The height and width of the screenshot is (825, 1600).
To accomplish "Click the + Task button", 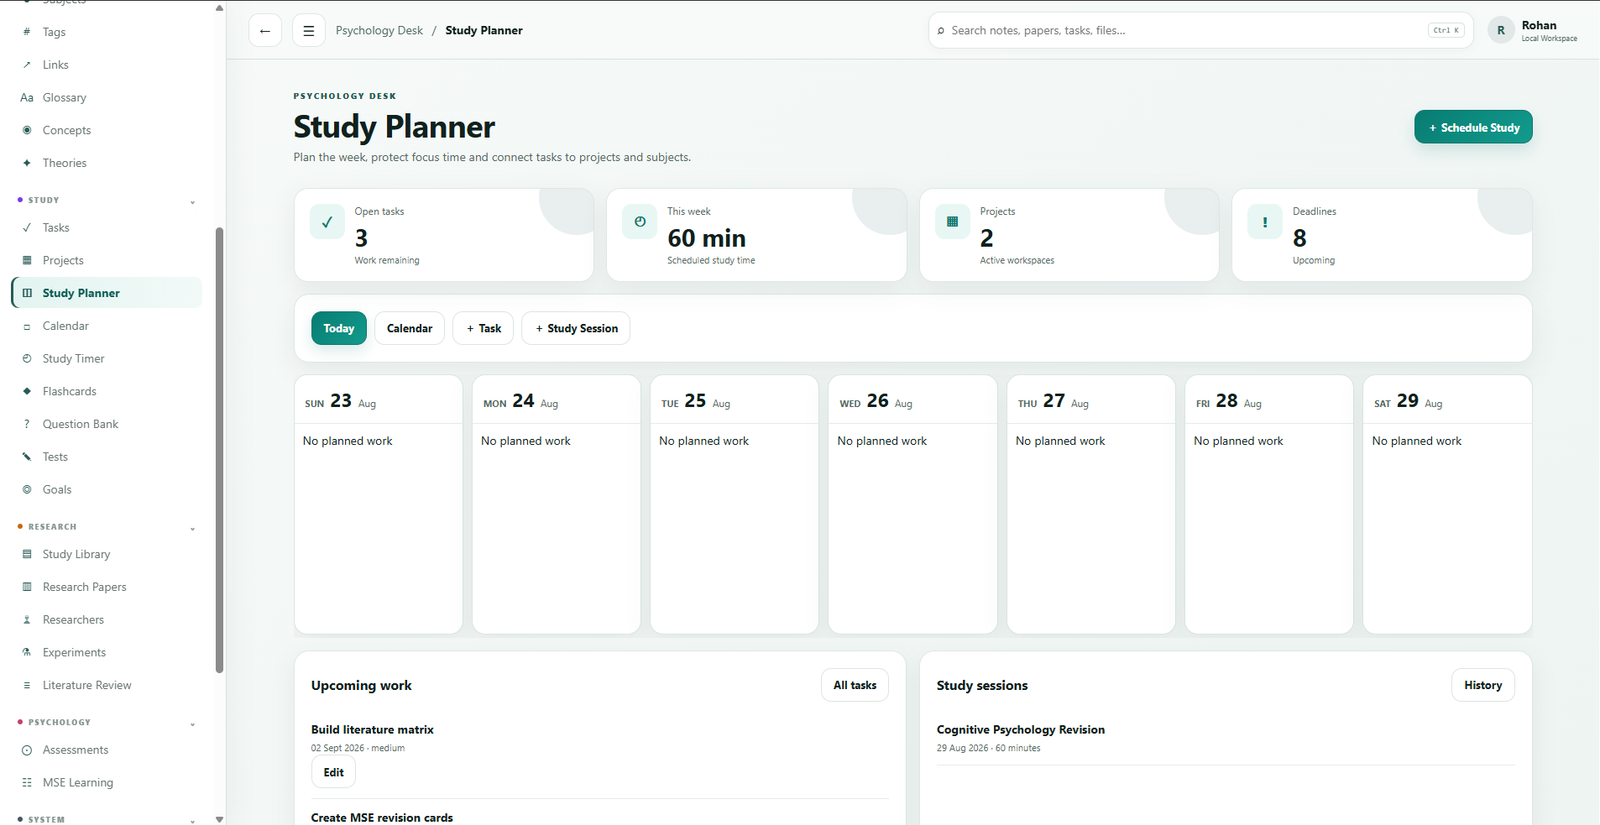I will (x=484, y=329).
